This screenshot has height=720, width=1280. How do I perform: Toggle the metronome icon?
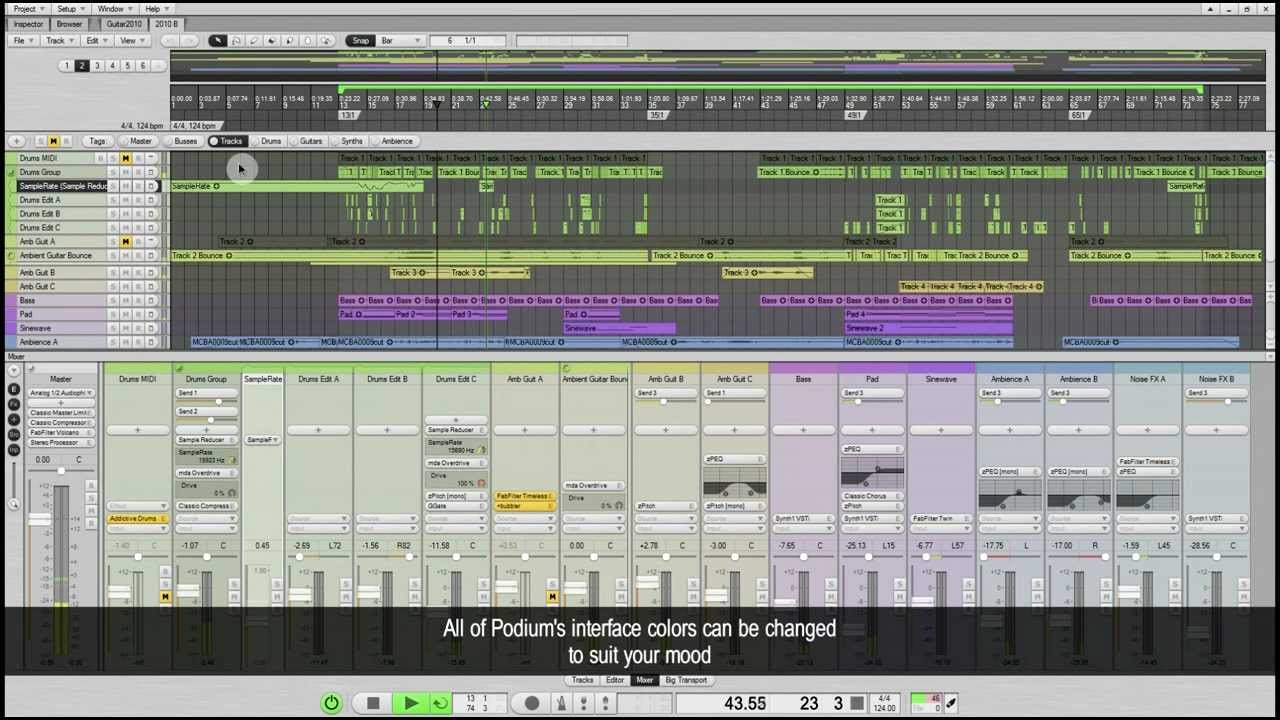click(x=560, y=703)
